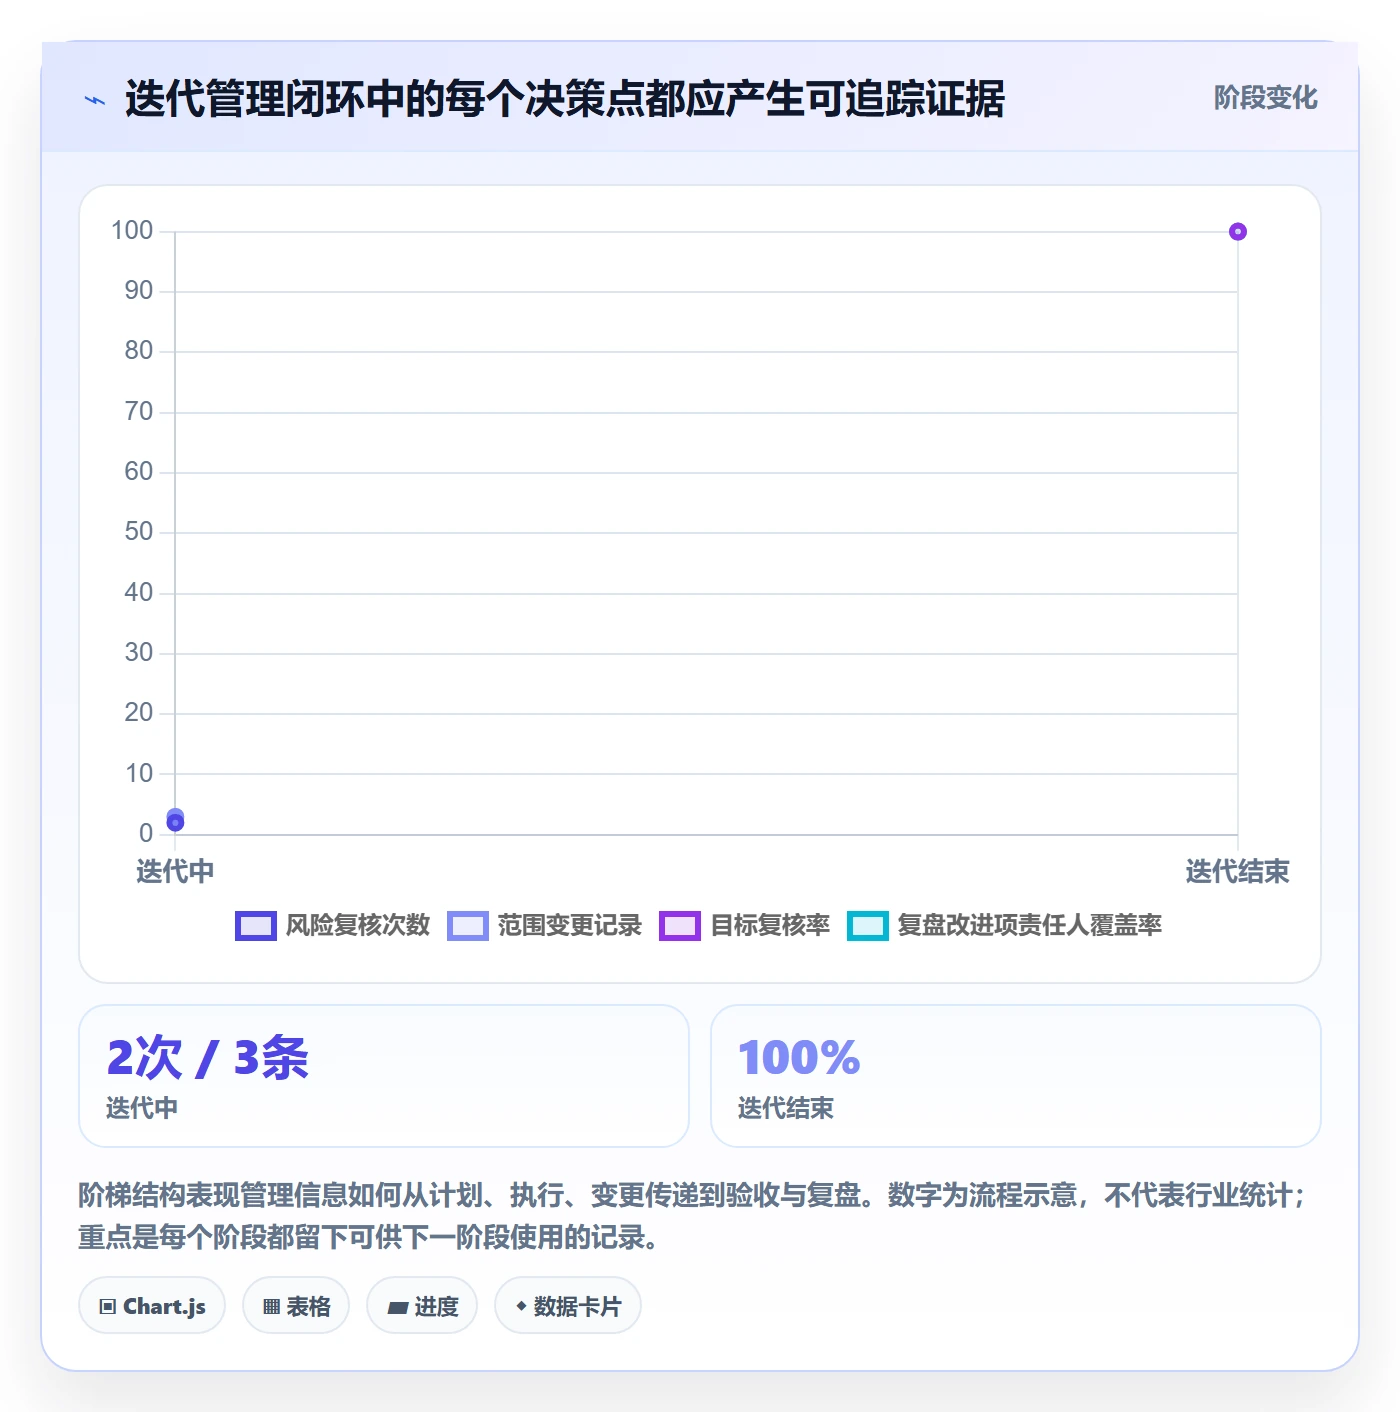Click the 阶段变化 label in the header
This screenshot has height=1412, width=1400.
click(1266, 98)
